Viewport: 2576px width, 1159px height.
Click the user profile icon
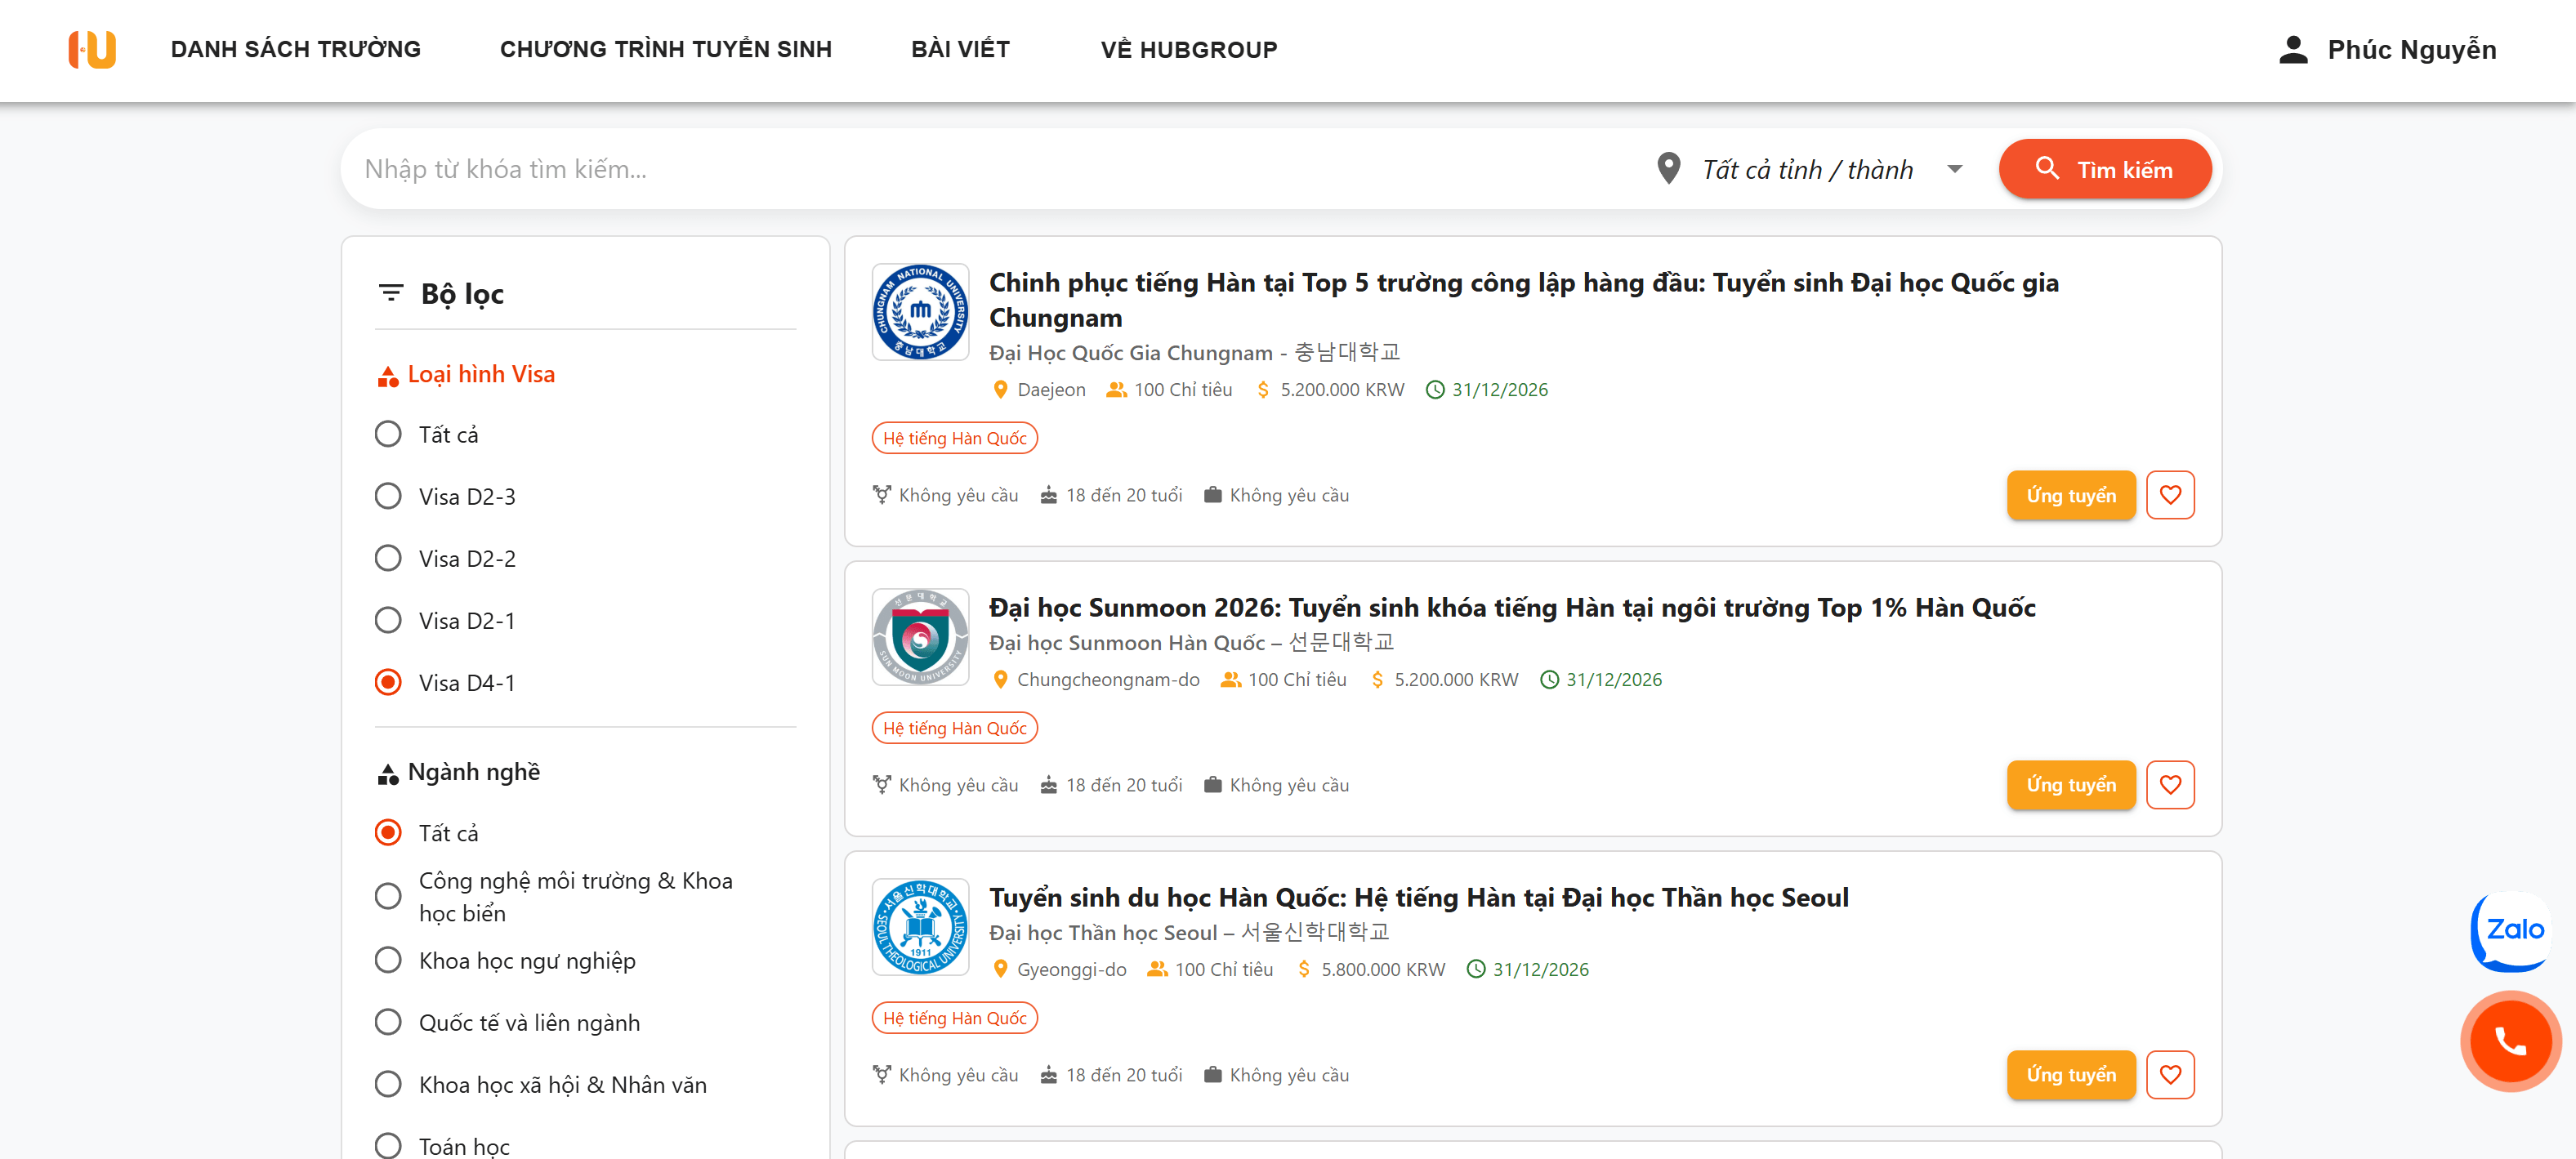click(2293, 49)
